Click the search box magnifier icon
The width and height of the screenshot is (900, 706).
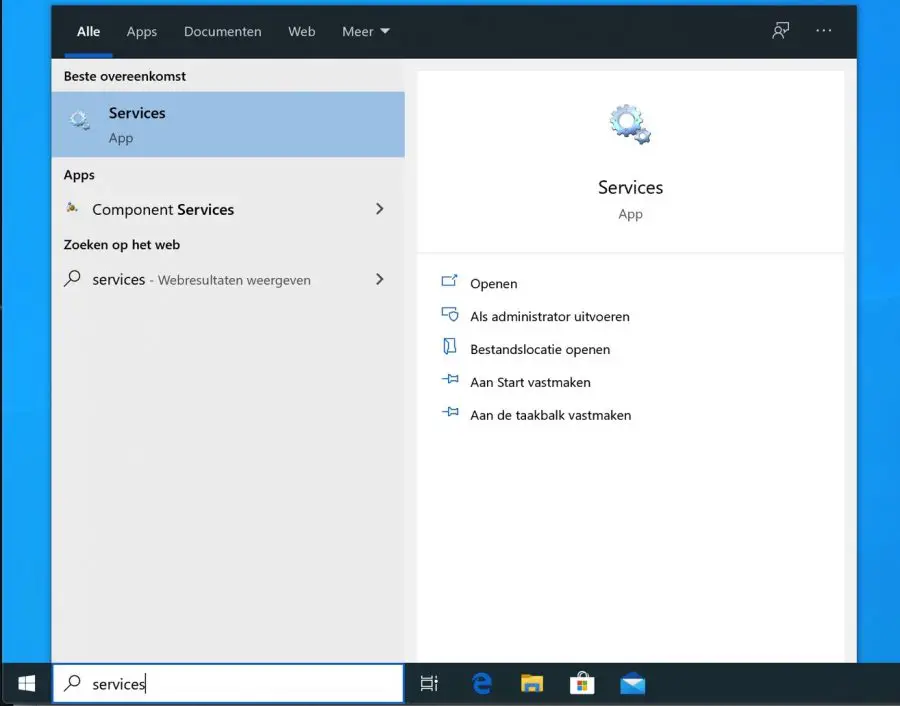click(72, 682)
